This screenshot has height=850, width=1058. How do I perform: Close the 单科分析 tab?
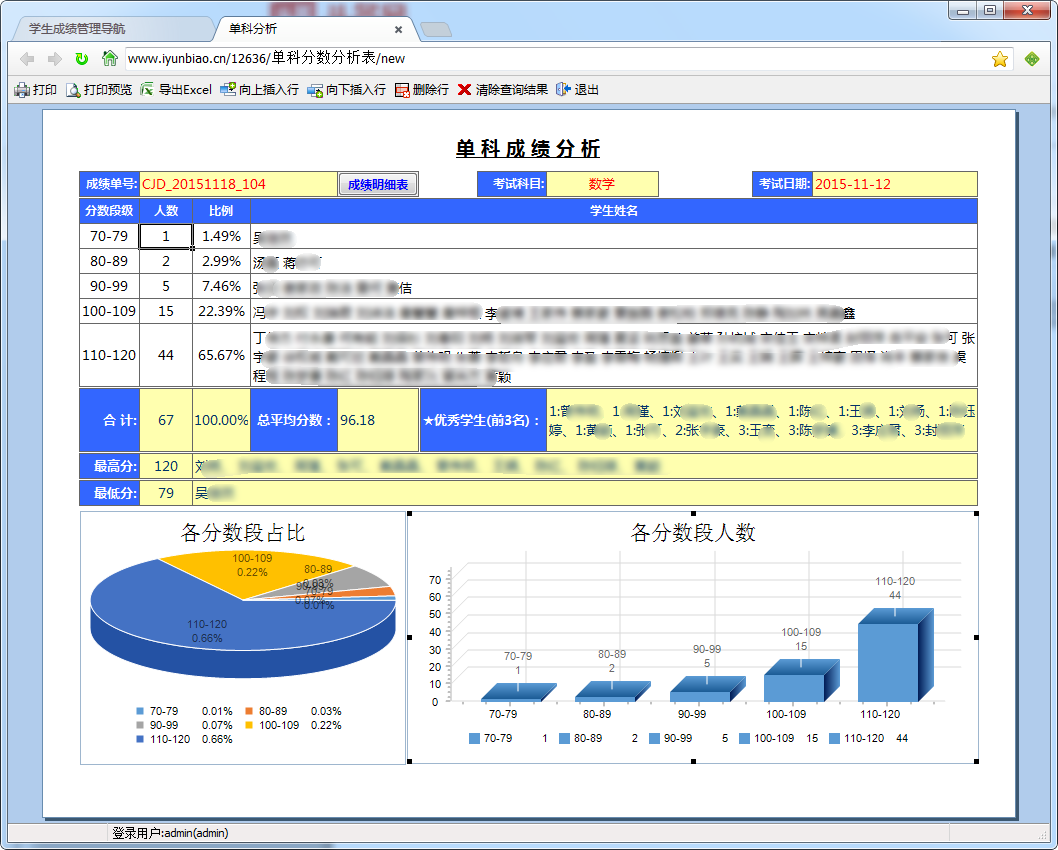pos(399,30)
